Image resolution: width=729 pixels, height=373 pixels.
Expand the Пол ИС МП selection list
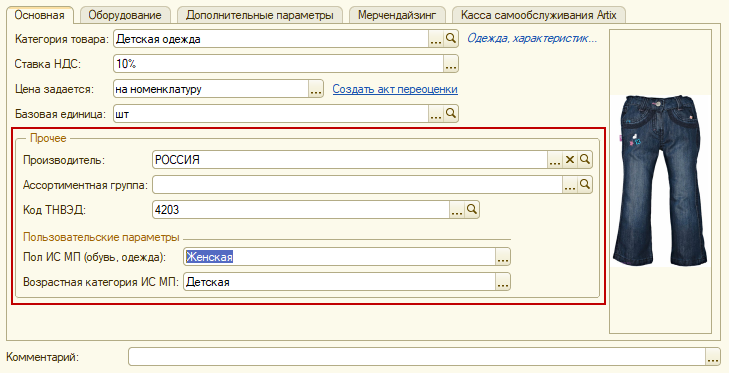[x=503, y=257]
